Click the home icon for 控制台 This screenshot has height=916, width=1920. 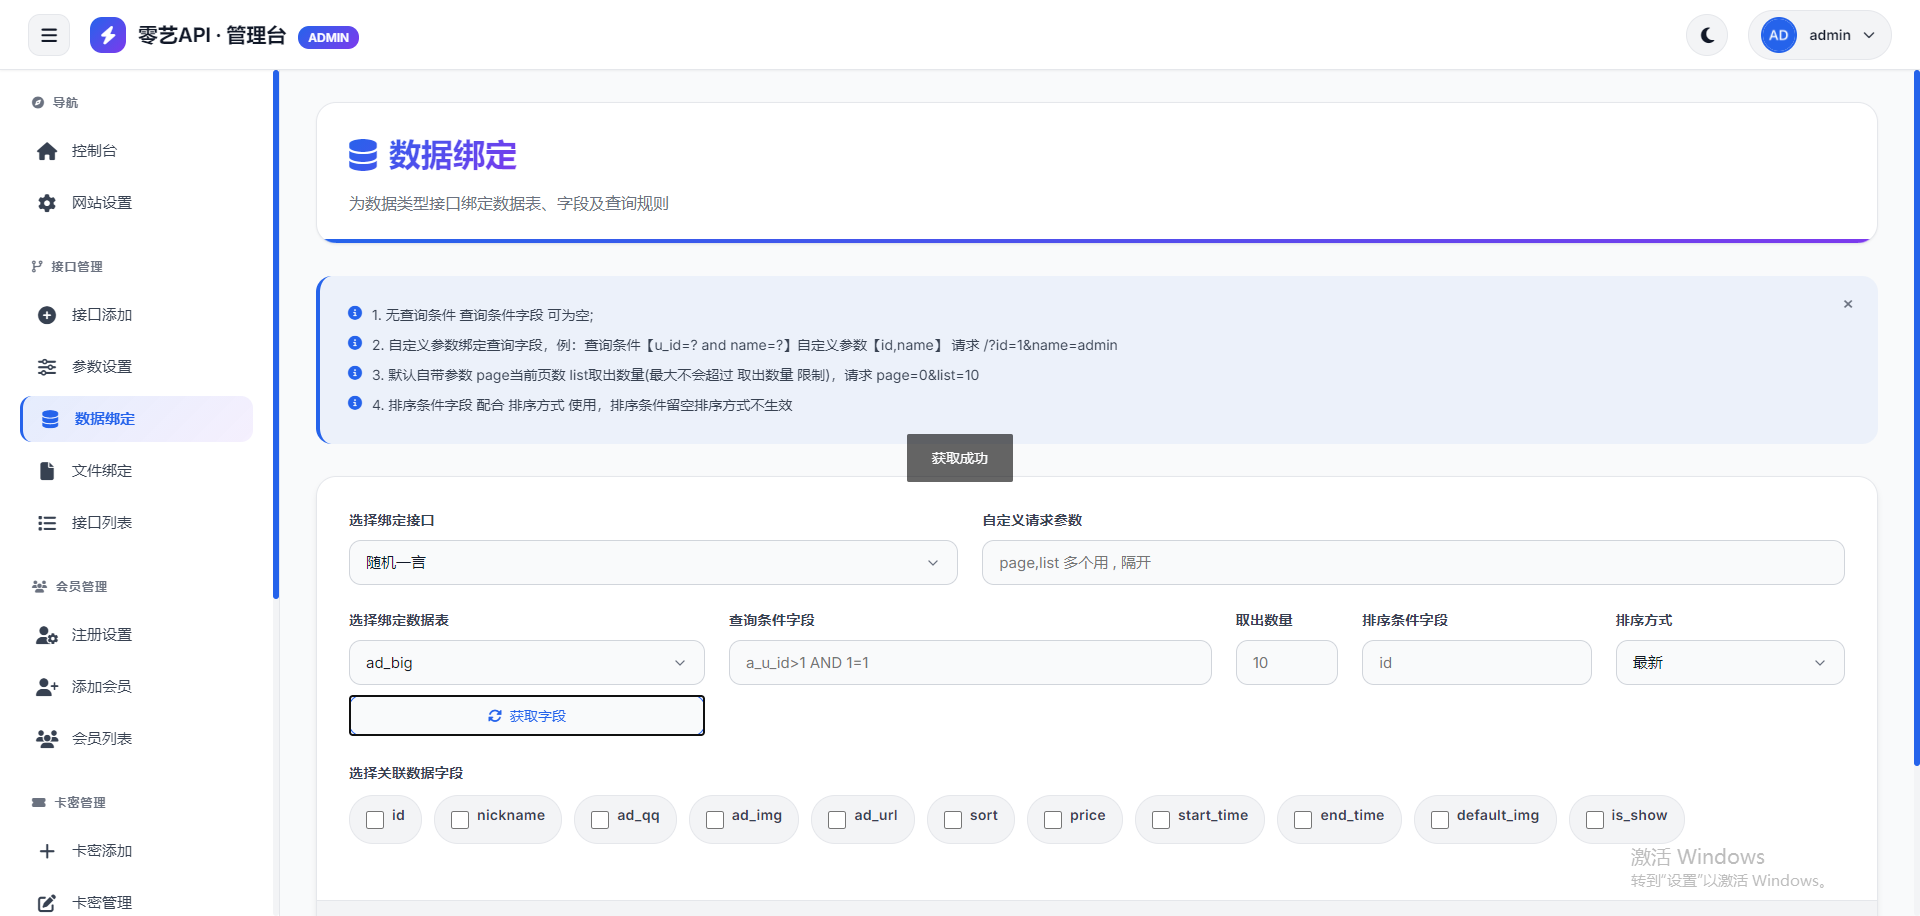pos(47,151)
